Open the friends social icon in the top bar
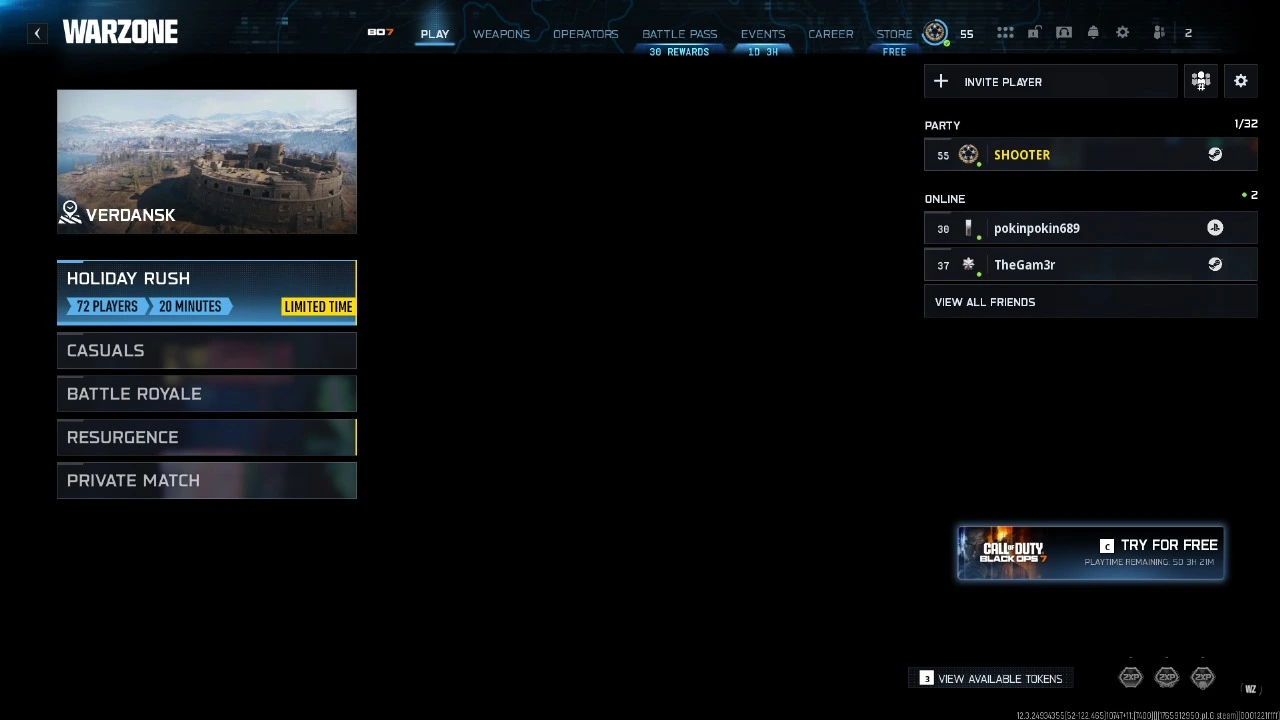The height and width of the screenshot is (720, 1280). tap(1159, 33)
